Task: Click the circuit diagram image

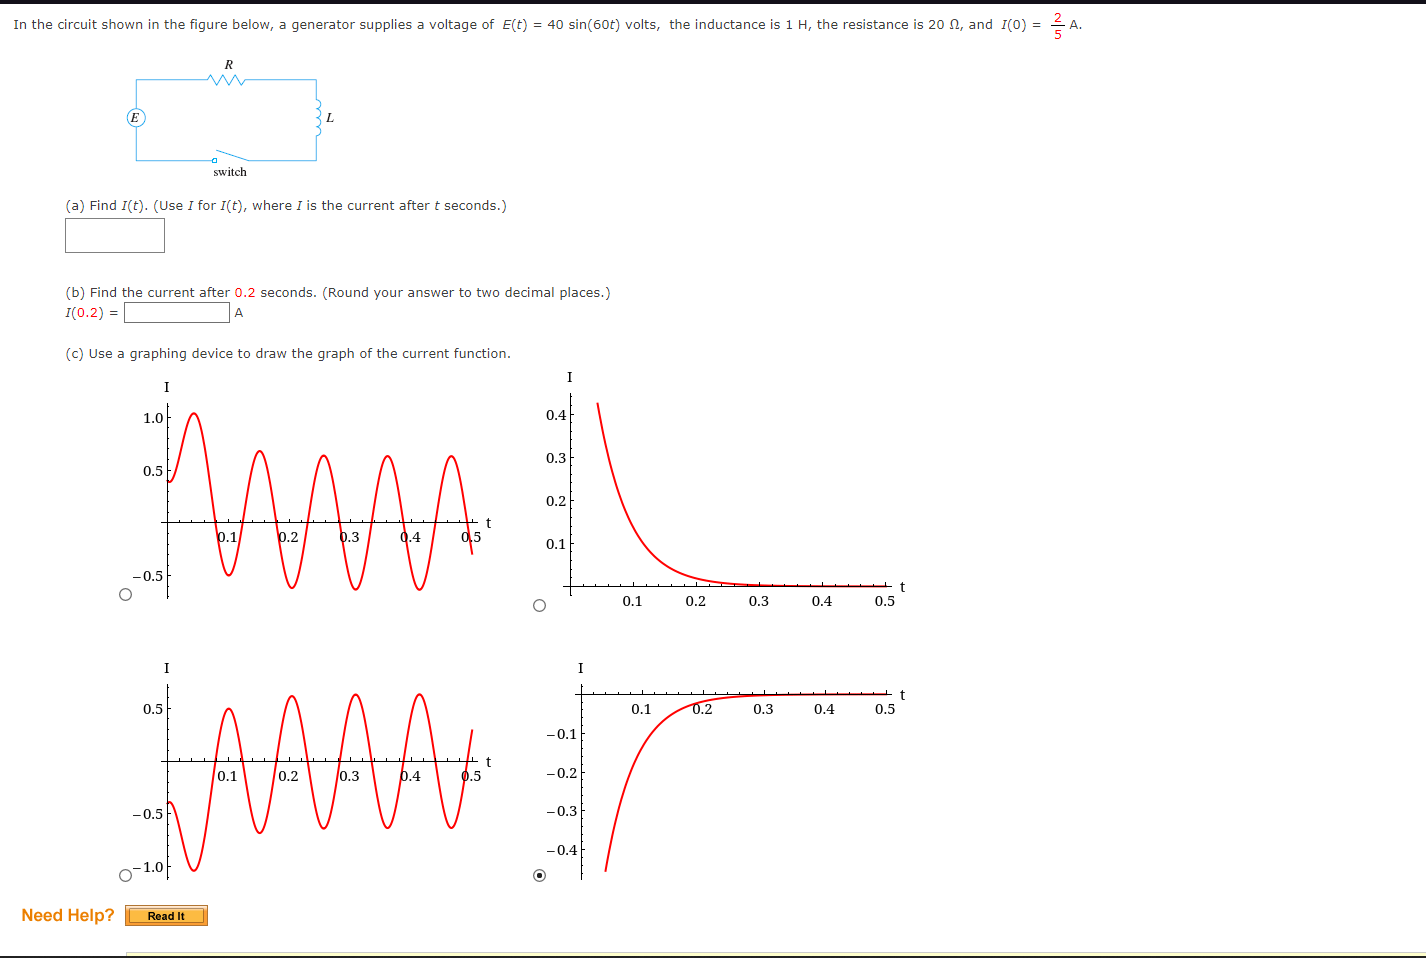Action: pos(231,119)
